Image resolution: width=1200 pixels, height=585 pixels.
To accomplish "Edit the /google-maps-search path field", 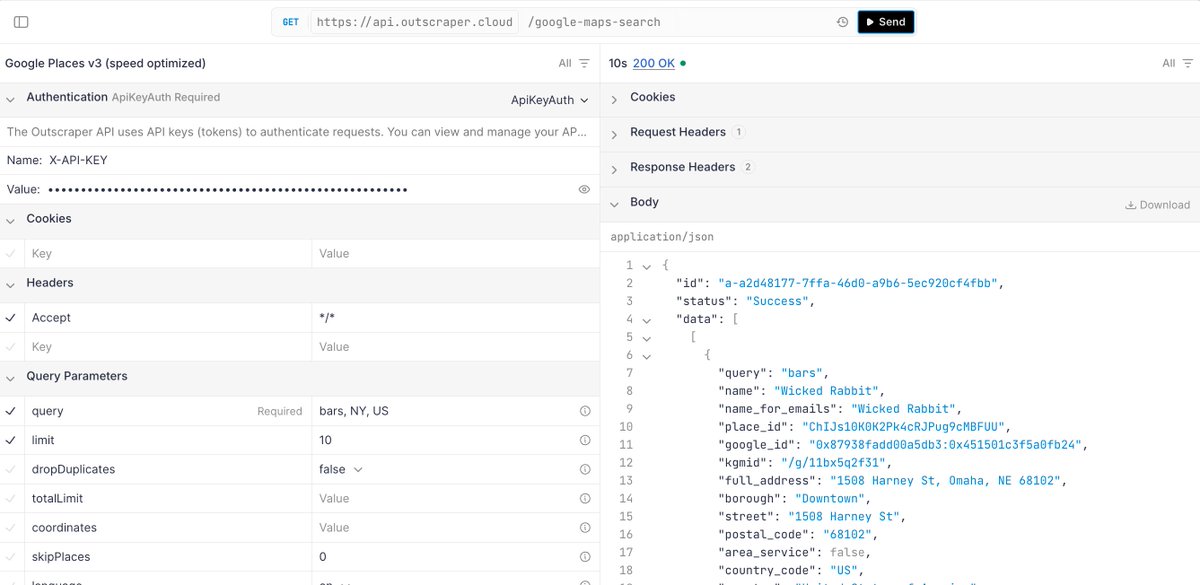I will click(x=594, y=22).
